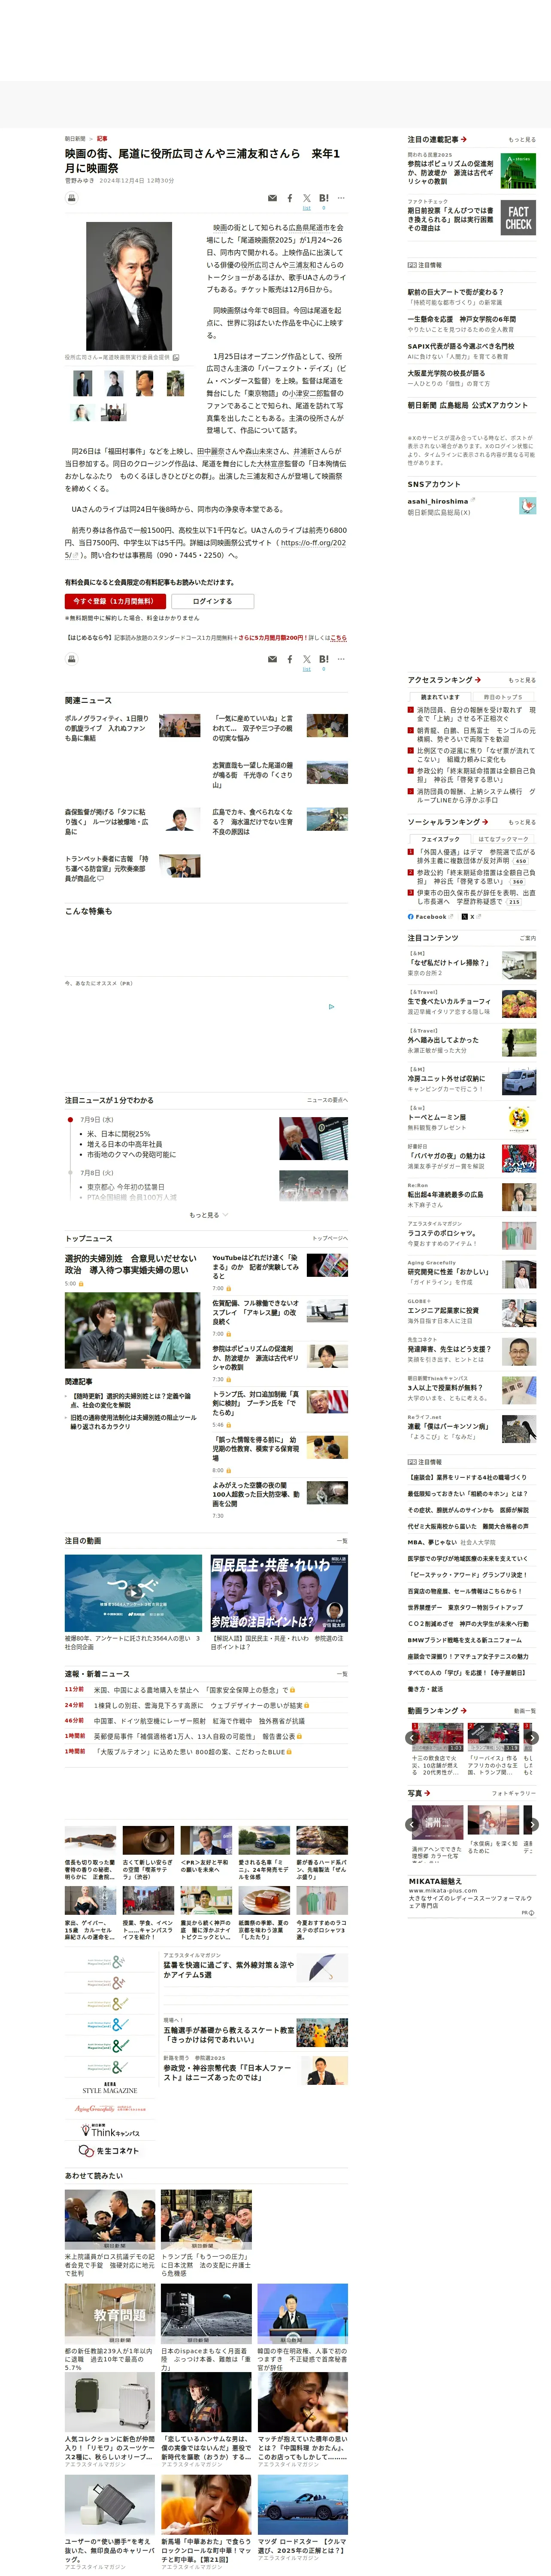Click もっと見る beside アクセスランキング
Screen dimensions: 551x2576
point(522,679)
